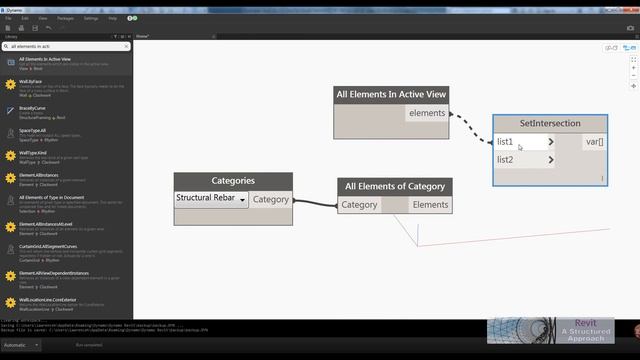Screen dimensions: 640x360
Task: Click the Open file toolbar icon
Action: click(x=21, y=28)
